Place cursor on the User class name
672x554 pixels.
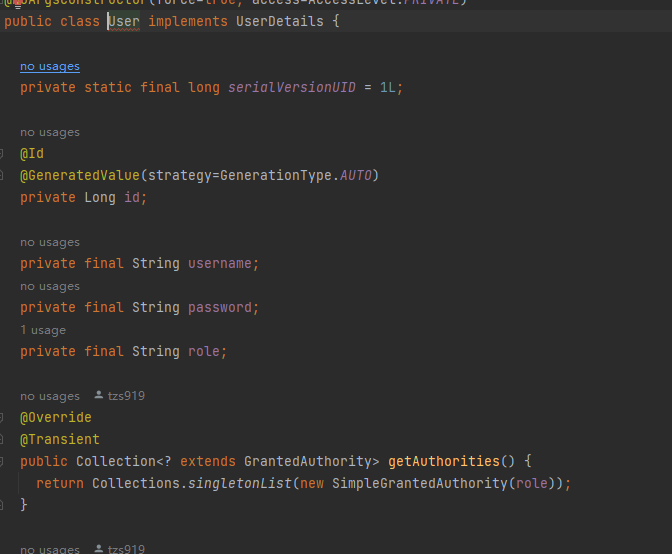(124, 21)
